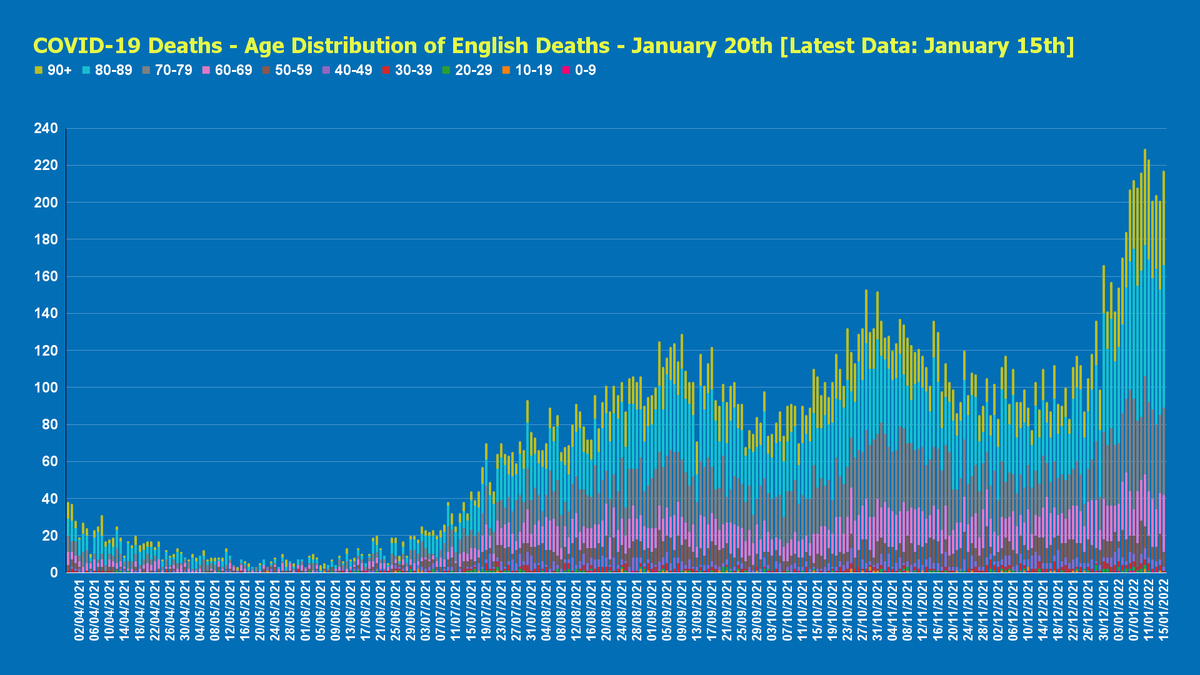Click the chart title starting "COVID-19 Deaths"
This screenshot has height=675, width=1200.
553,45
